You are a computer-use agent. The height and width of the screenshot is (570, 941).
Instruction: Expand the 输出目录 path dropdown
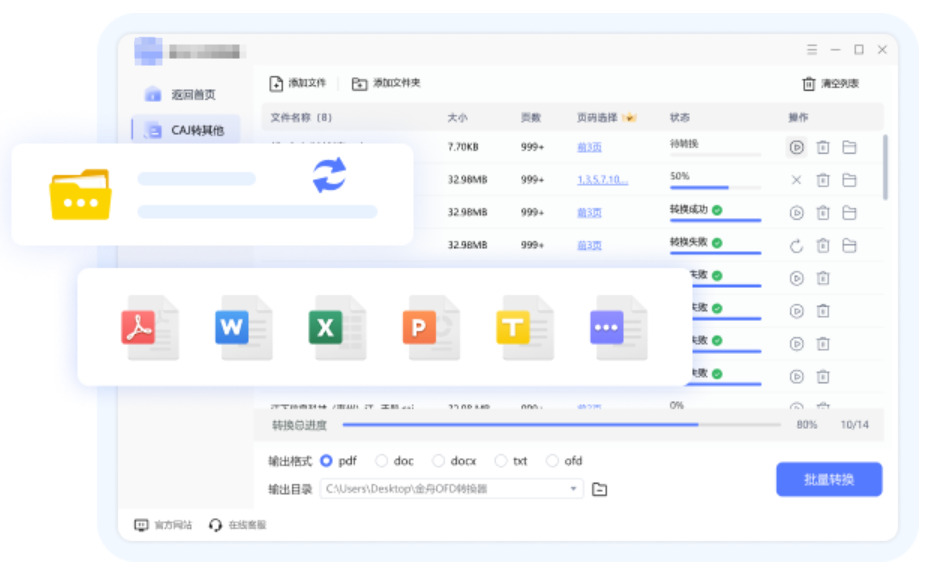[x=573, y=489]
